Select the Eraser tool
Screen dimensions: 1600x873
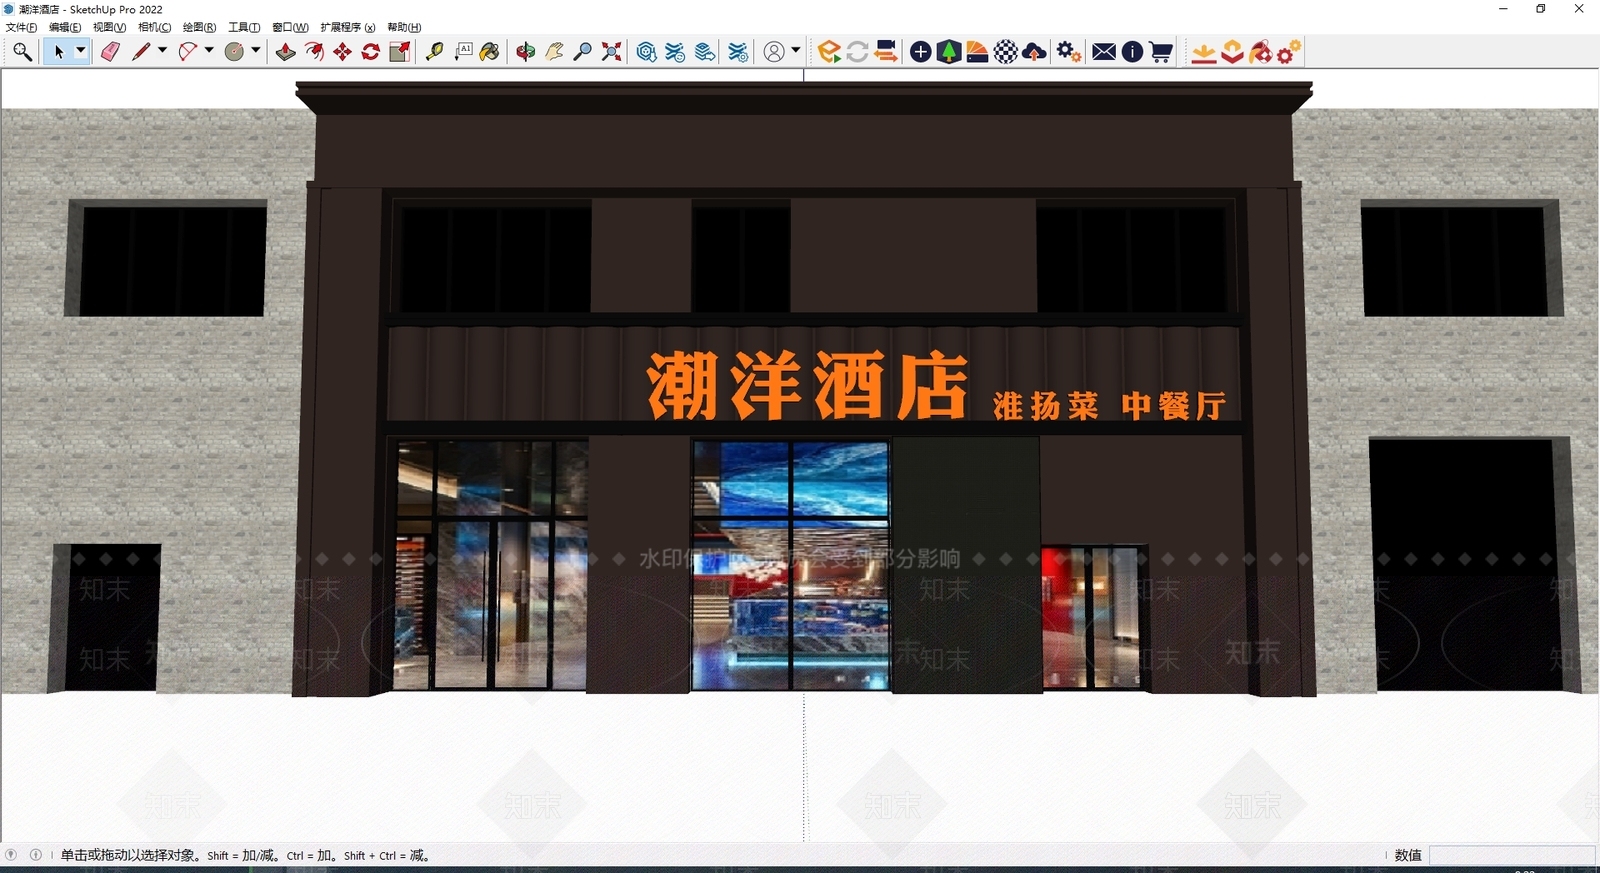(110, 52)
